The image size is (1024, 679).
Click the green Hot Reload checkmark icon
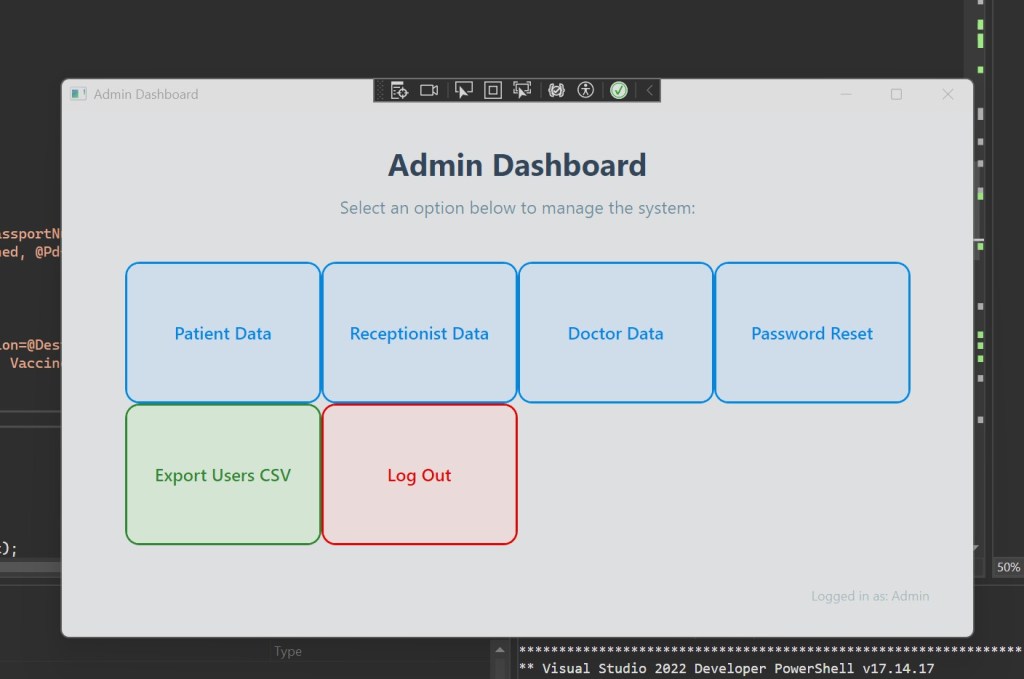(x=619, y=90)
